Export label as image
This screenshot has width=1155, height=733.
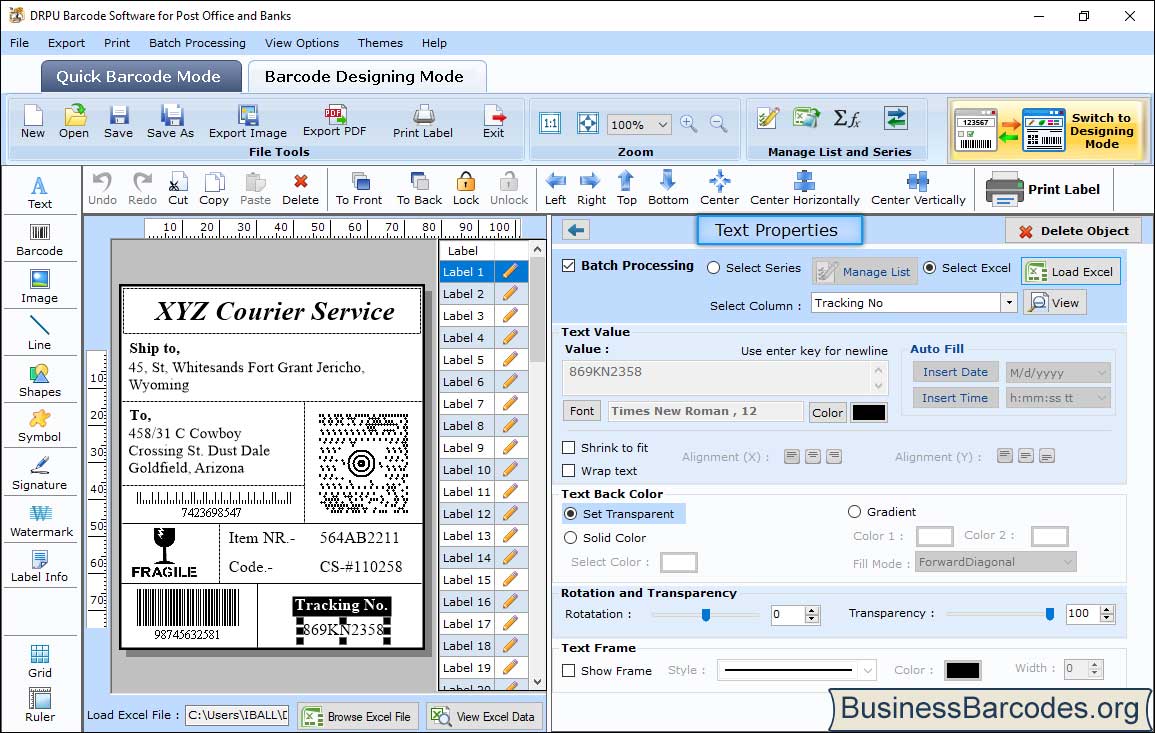click(x=248, y=122)
